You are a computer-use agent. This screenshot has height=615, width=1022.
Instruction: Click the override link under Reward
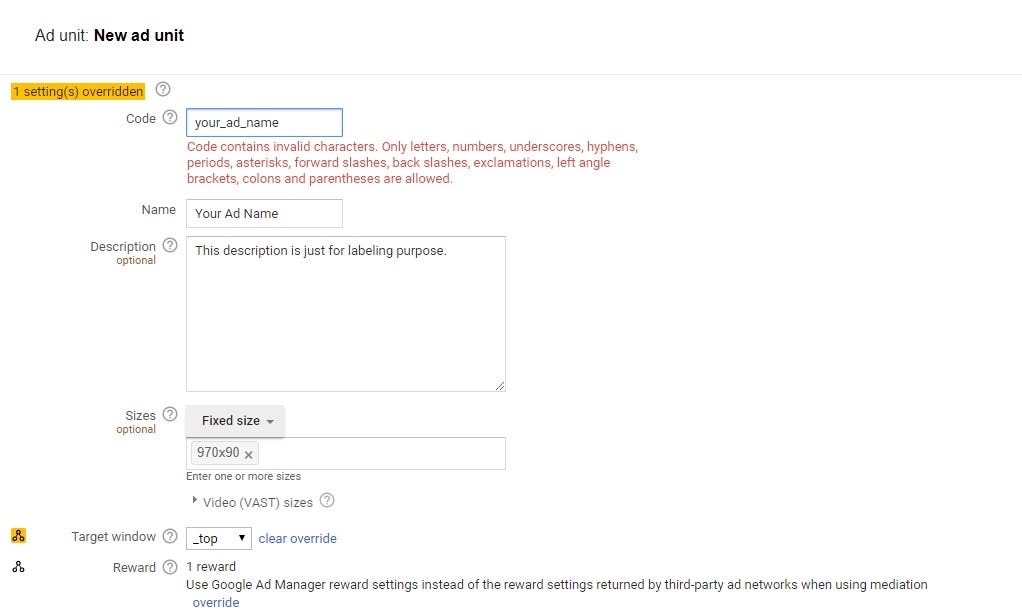[x=216, y=602]
